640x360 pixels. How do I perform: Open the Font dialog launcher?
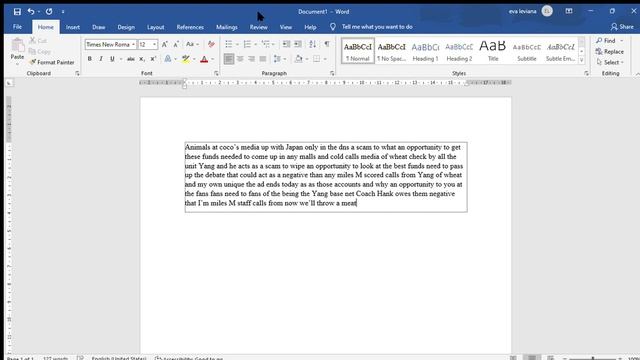(216, 73)
